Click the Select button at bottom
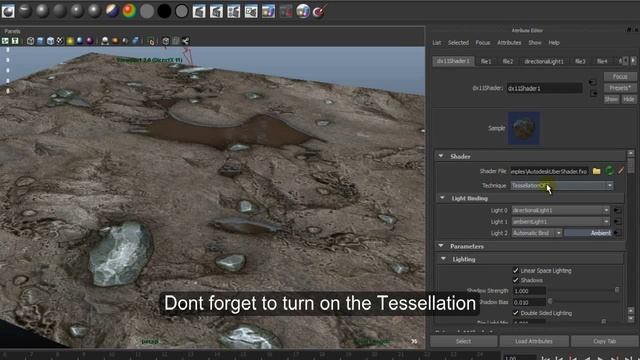Viewport: 640px width, 360px height. tap(463, 341)
